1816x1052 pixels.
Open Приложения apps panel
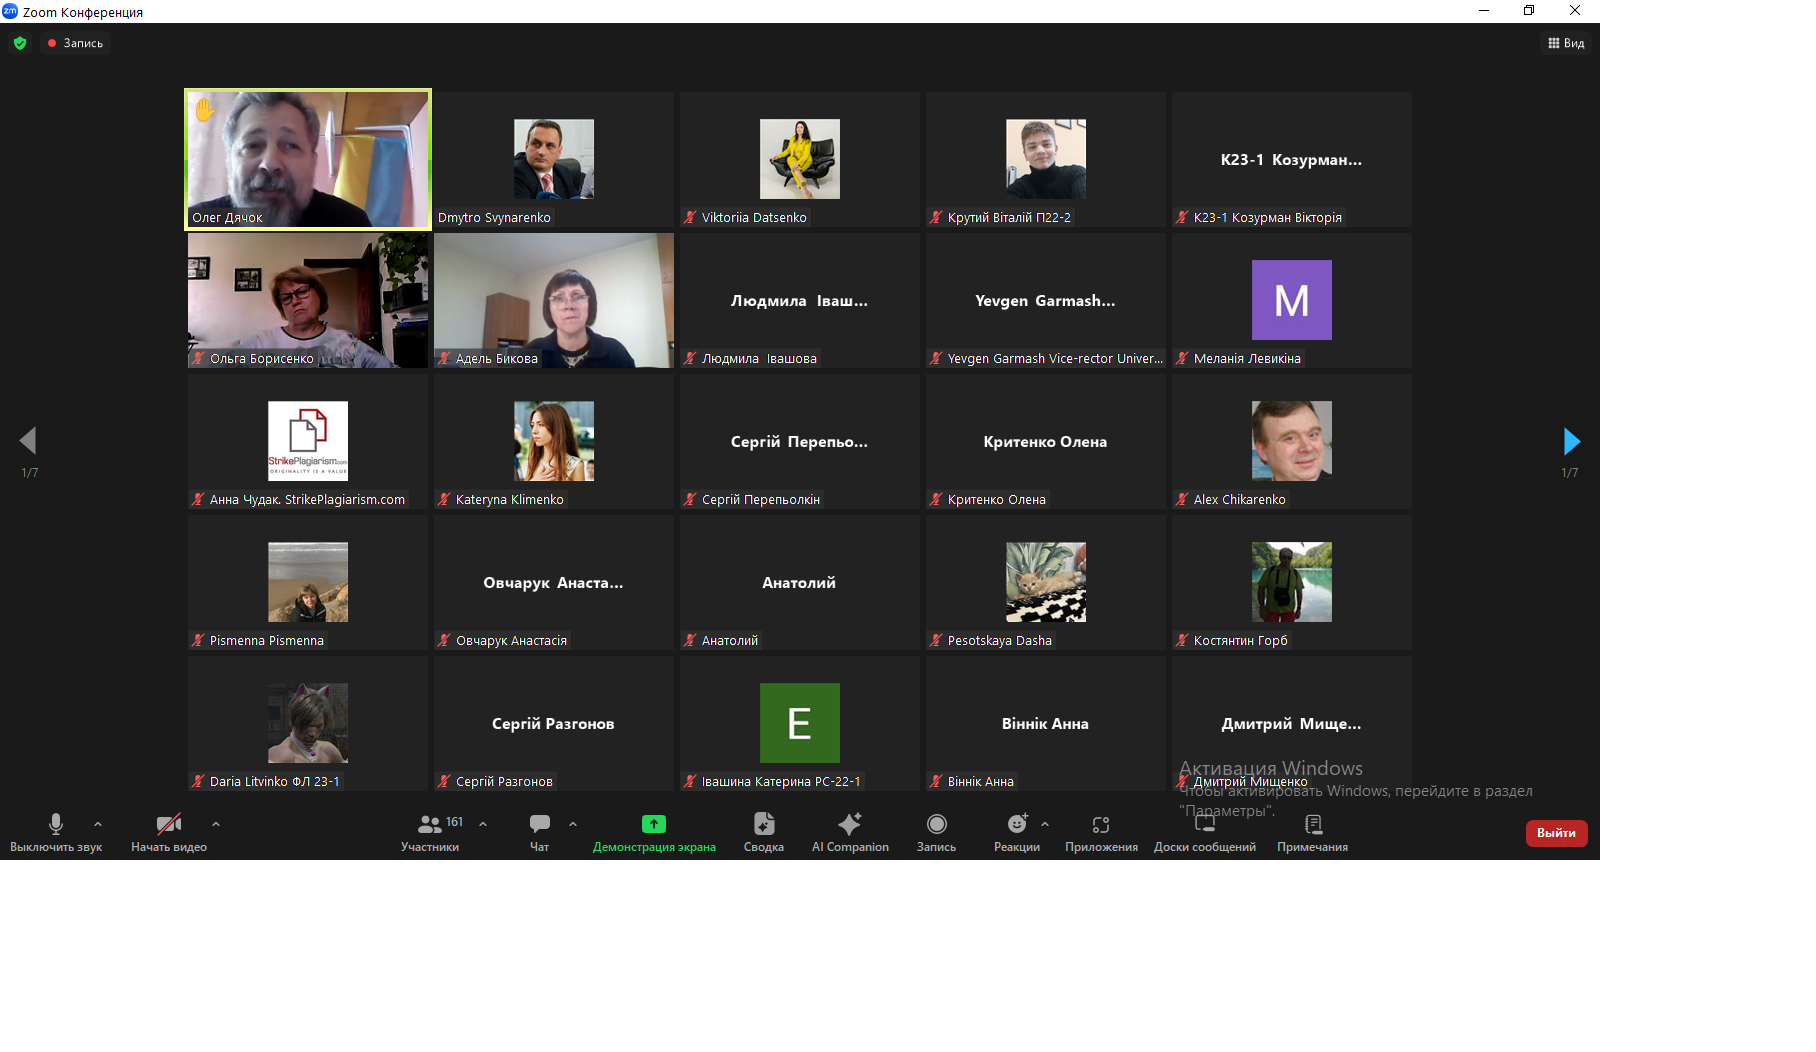[x=1101, y=832]
